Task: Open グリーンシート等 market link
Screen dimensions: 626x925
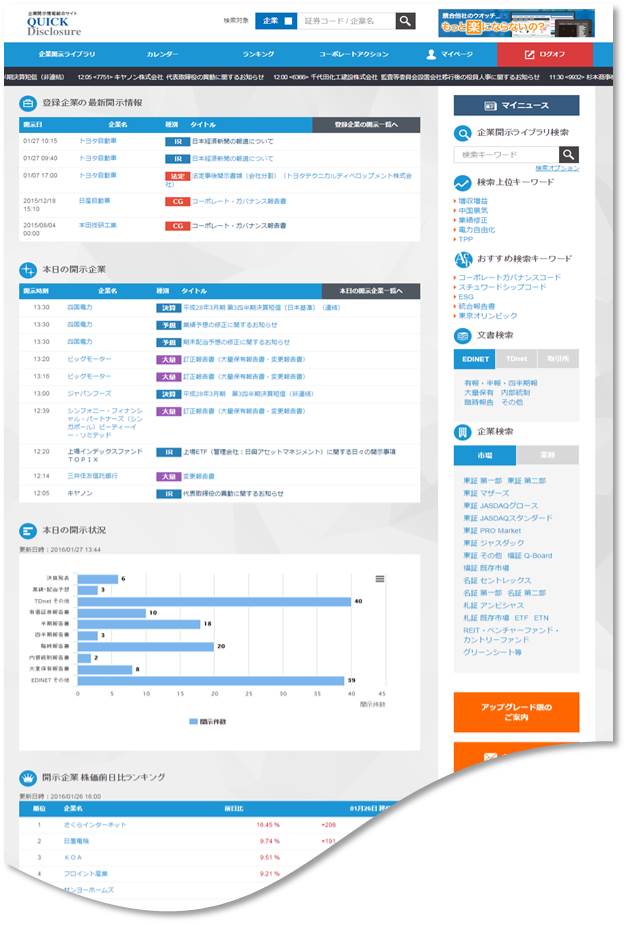Action: point(492,652)
